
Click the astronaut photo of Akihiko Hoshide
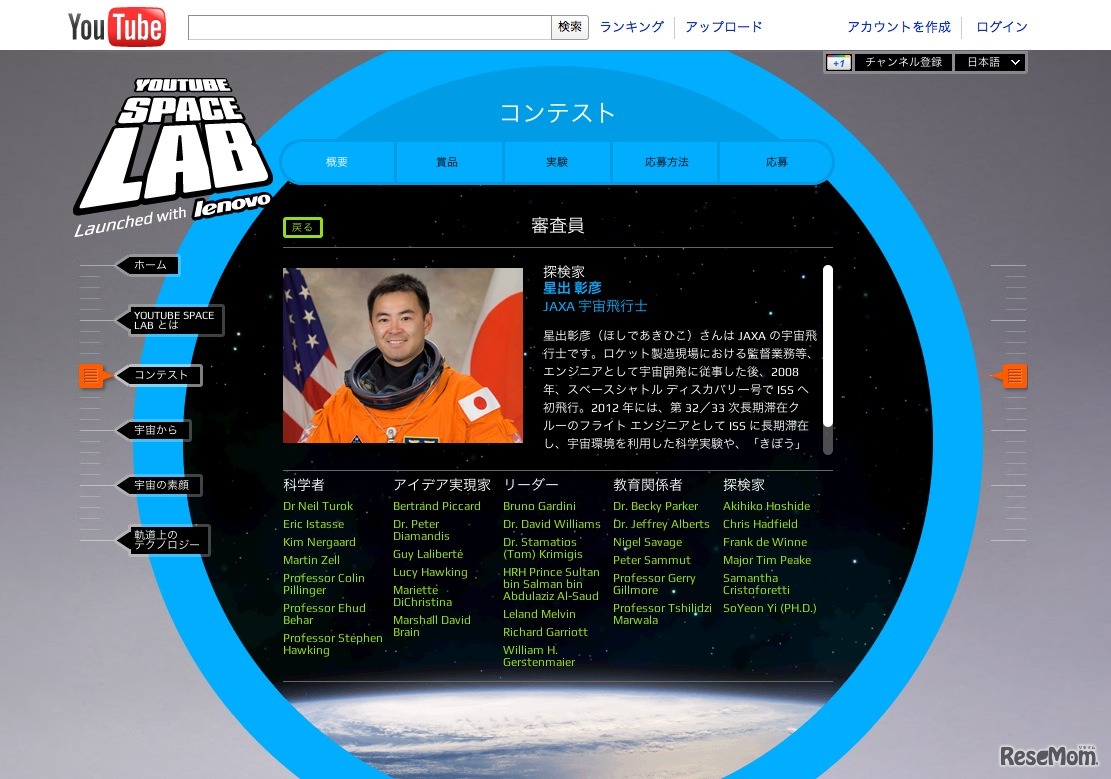point(403,355)
